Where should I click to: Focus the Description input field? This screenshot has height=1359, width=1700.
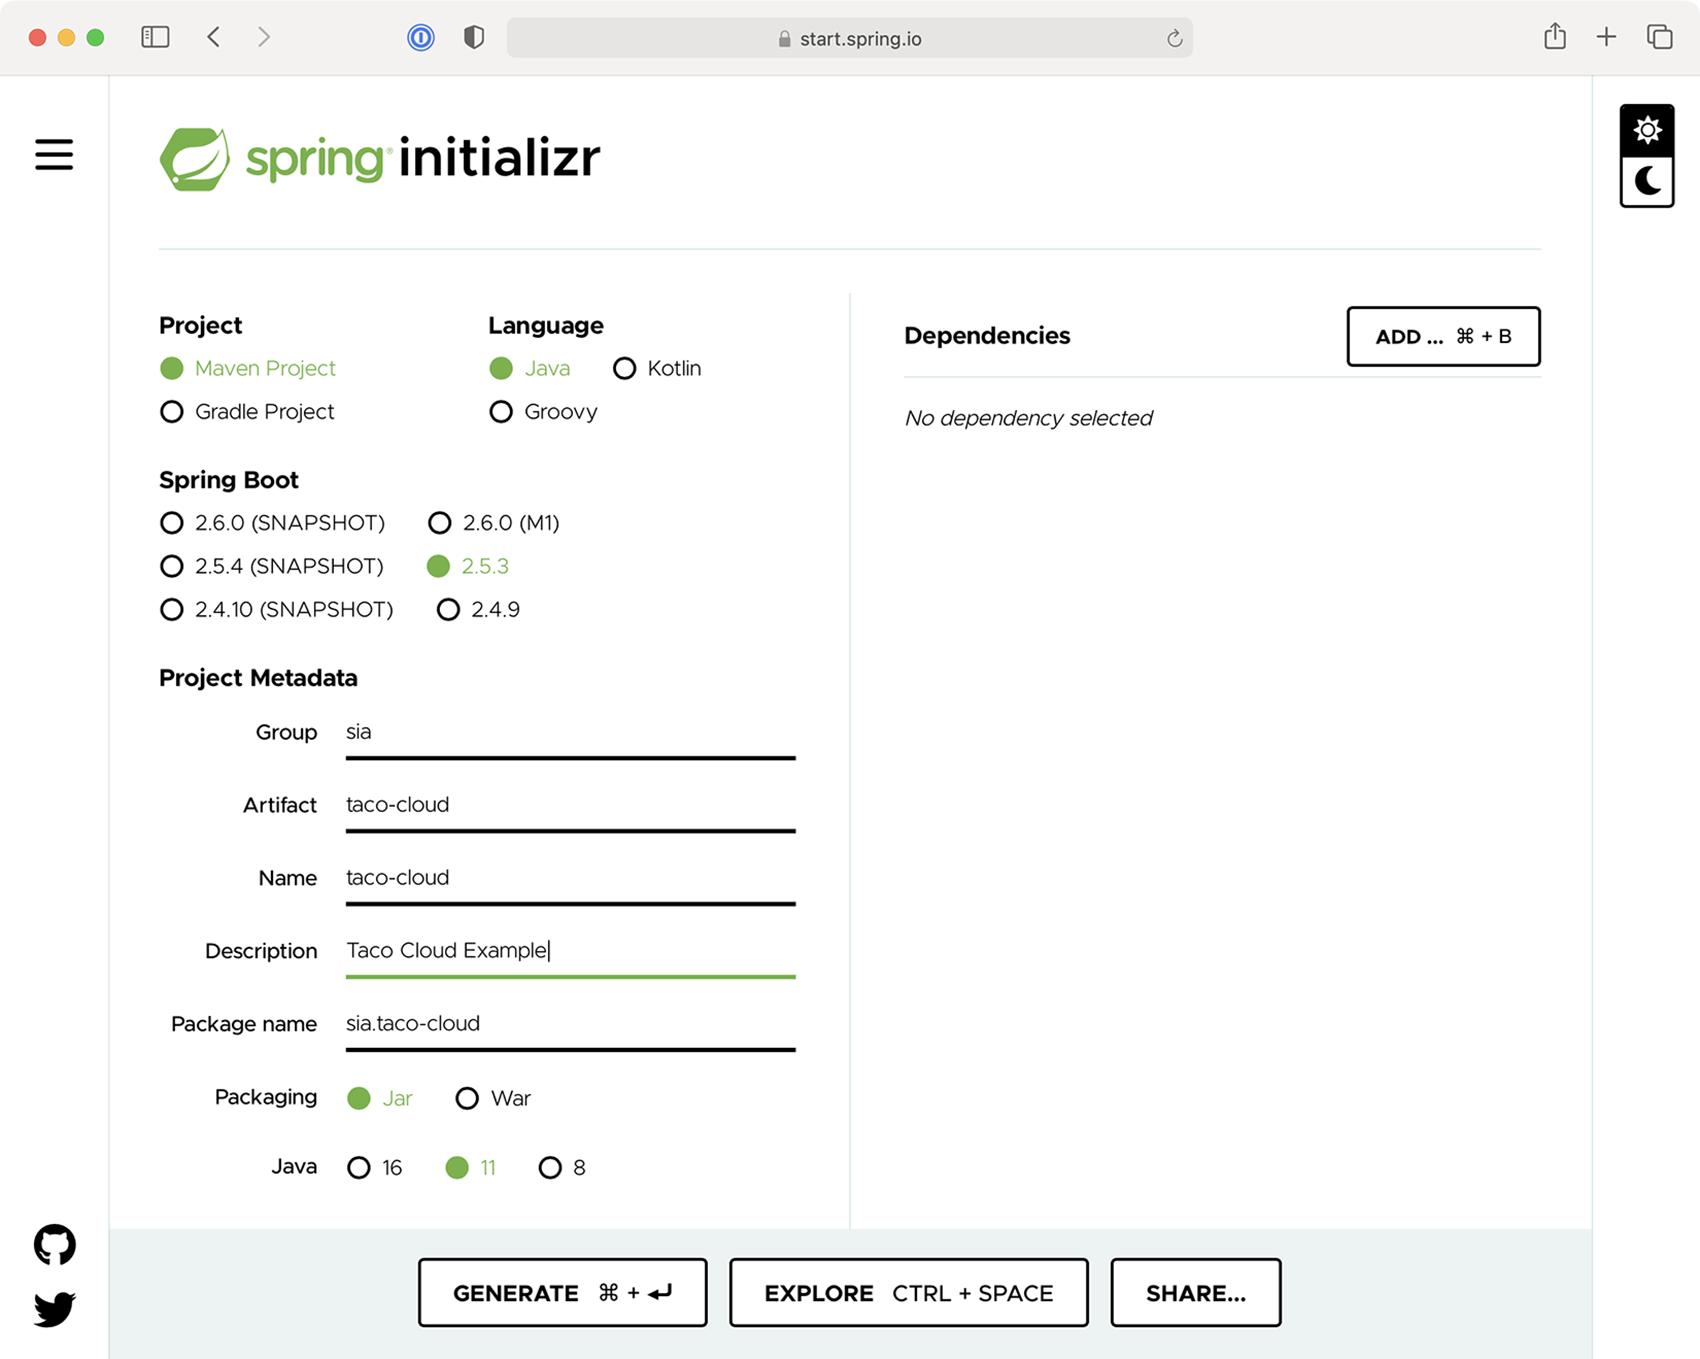(571, 952)
